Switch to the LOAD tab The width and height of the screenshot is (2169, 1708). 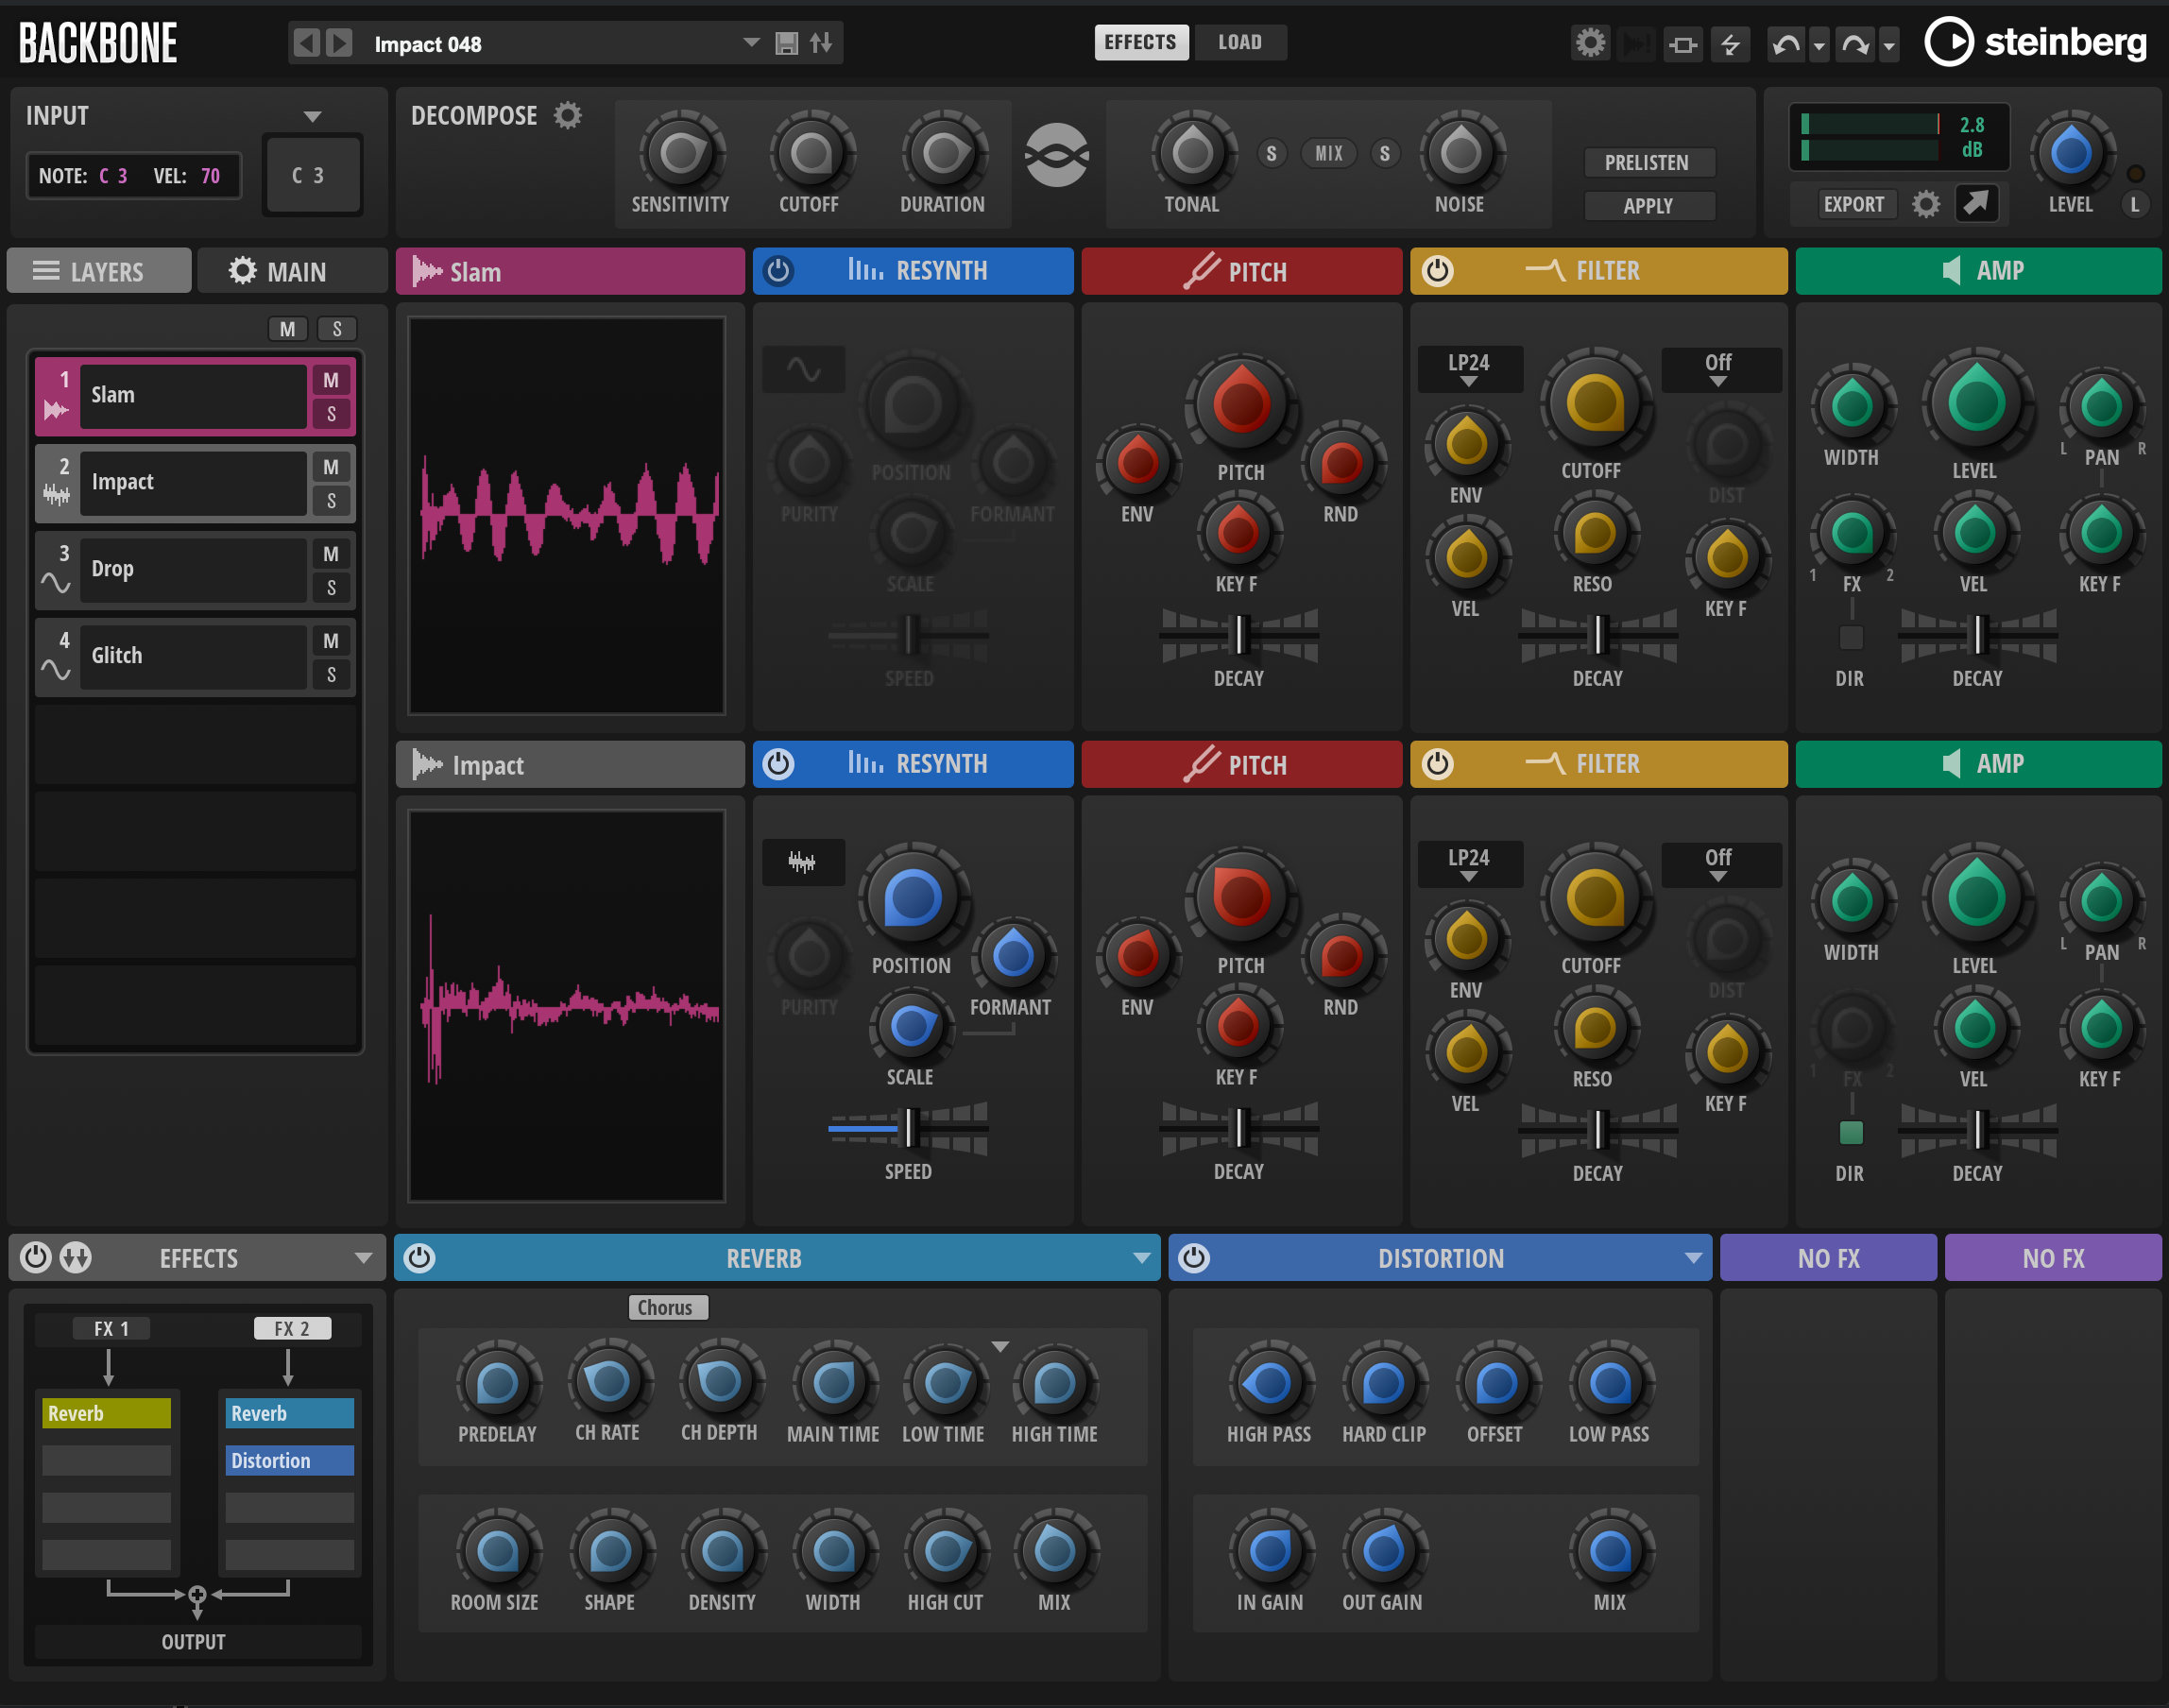(1240, 42)
